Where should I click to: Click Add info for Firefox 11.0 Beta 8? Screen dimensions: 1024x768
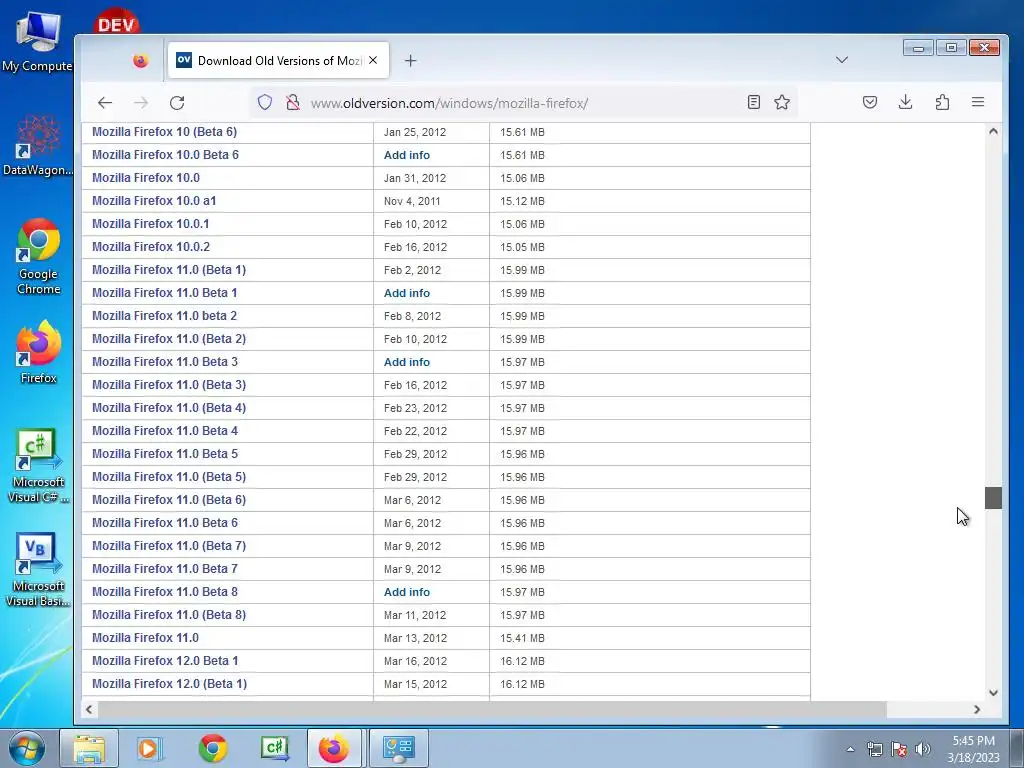pyautogui.click(x=407, y=592)
